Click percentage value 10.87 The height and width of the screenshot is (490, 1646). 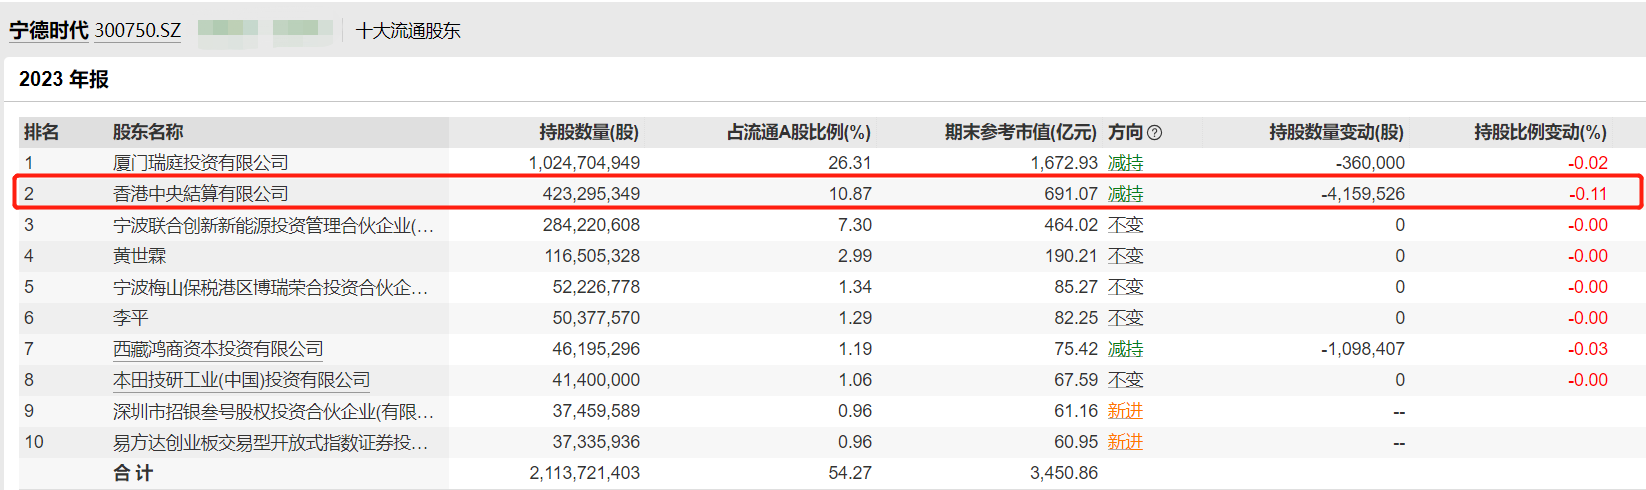850,194
